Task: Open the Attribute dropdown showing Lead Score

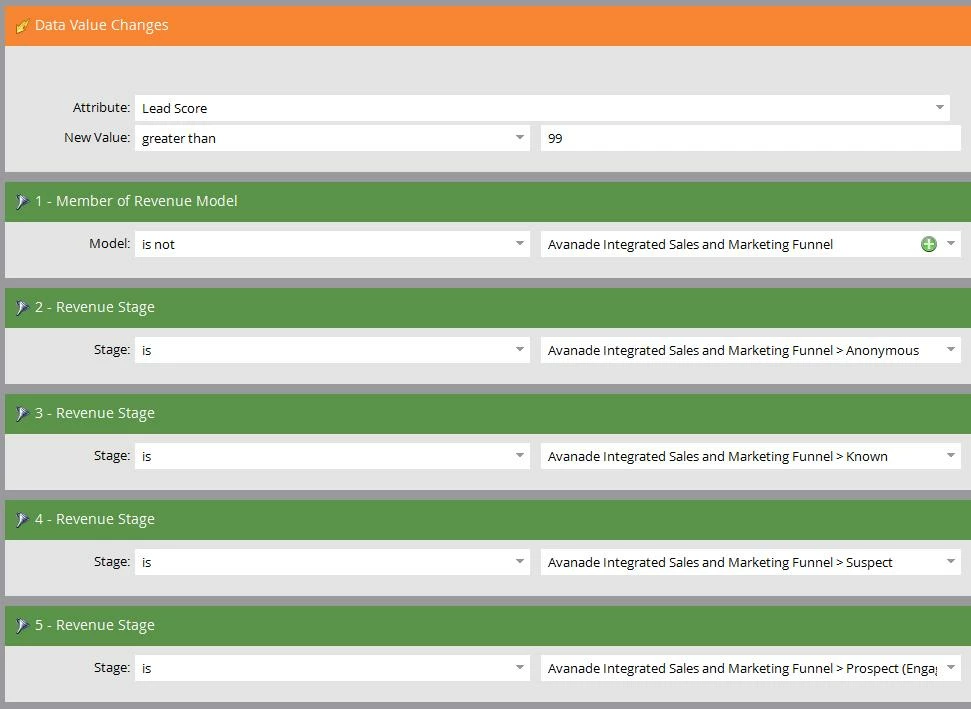Action: click(x=939, y=108)
